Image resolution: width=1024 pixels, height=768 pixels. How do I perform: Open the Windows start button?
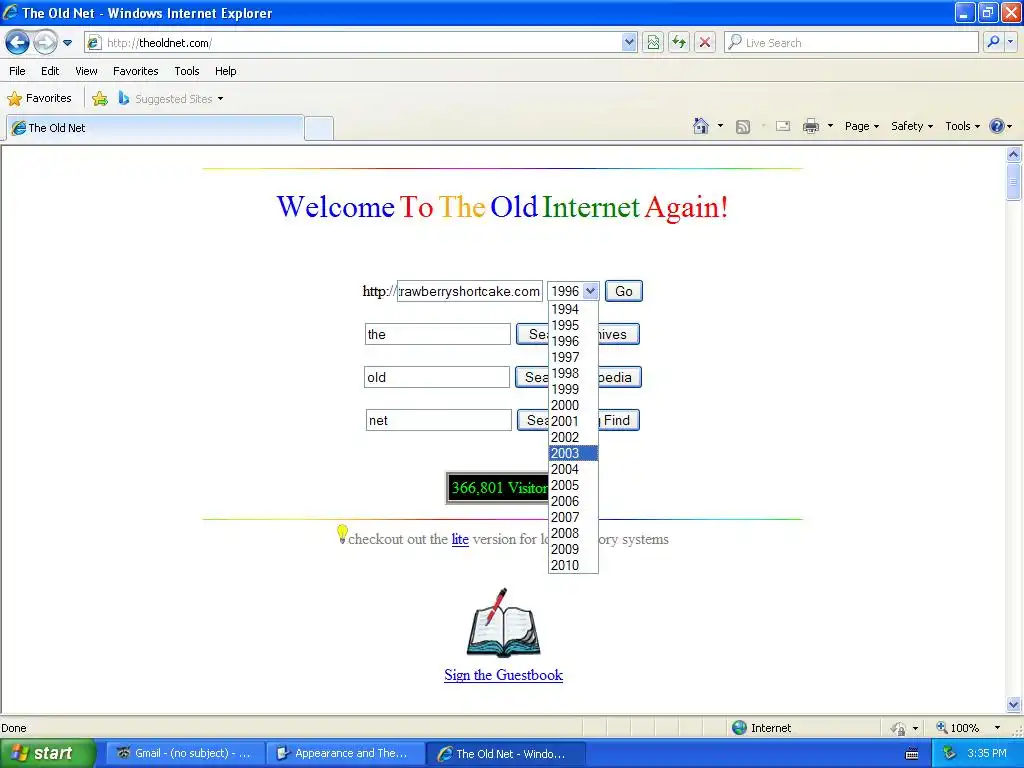point(47,753)
